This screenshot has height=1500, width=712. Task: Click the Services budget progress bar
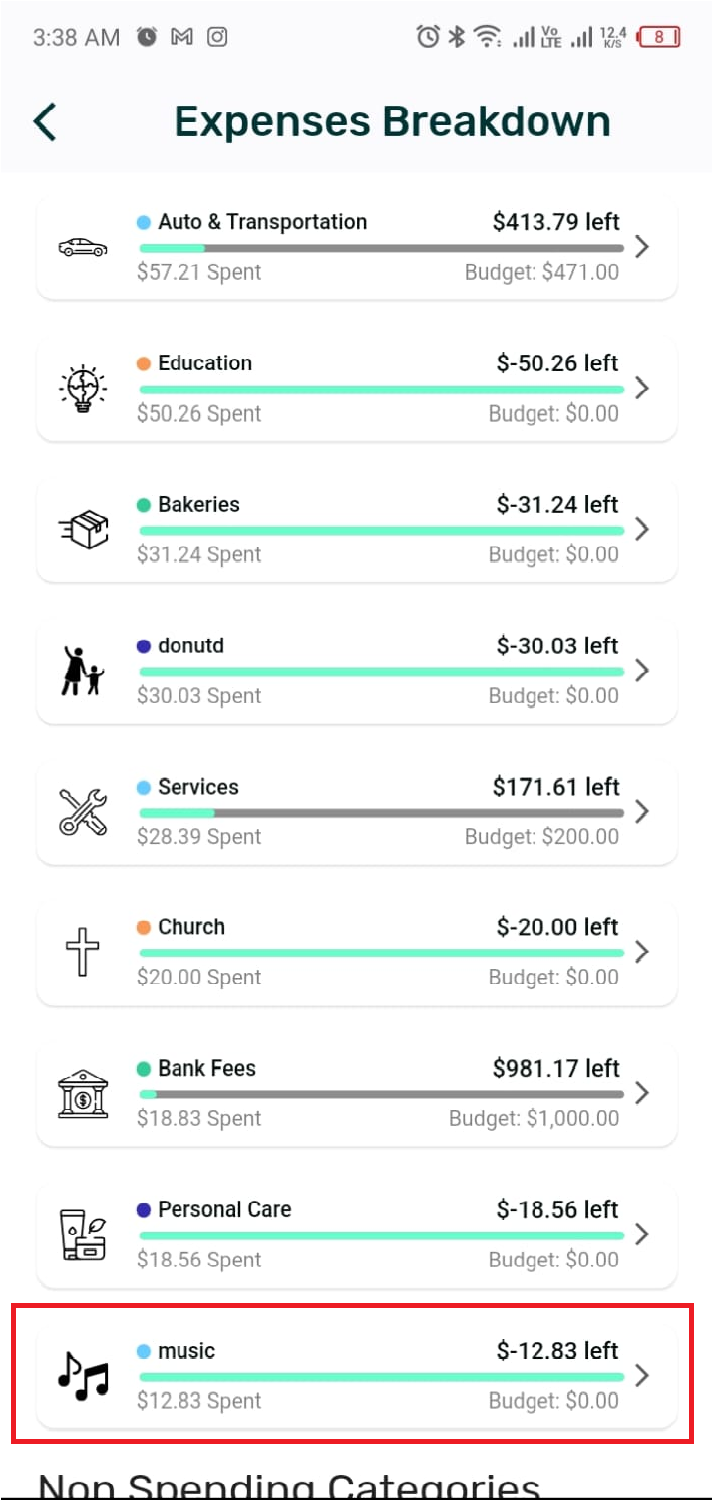click(x=381, y=813)
